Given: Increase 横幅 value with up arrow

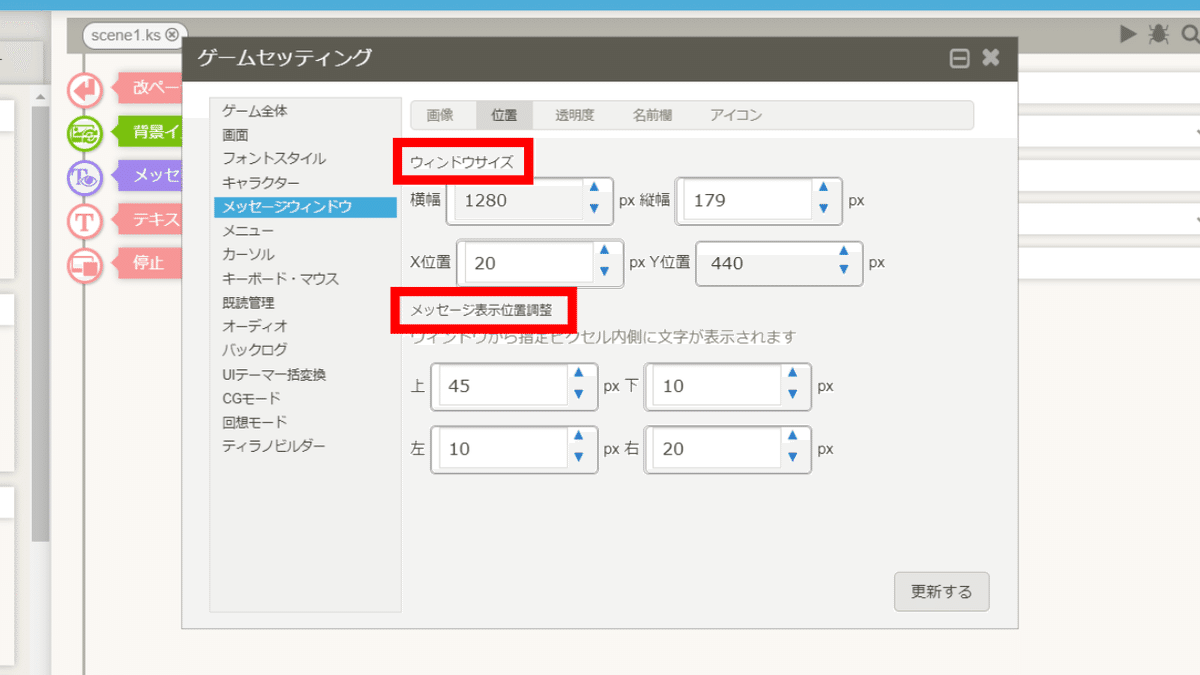Looking at the screenshot, I should (x=594, y=187).
